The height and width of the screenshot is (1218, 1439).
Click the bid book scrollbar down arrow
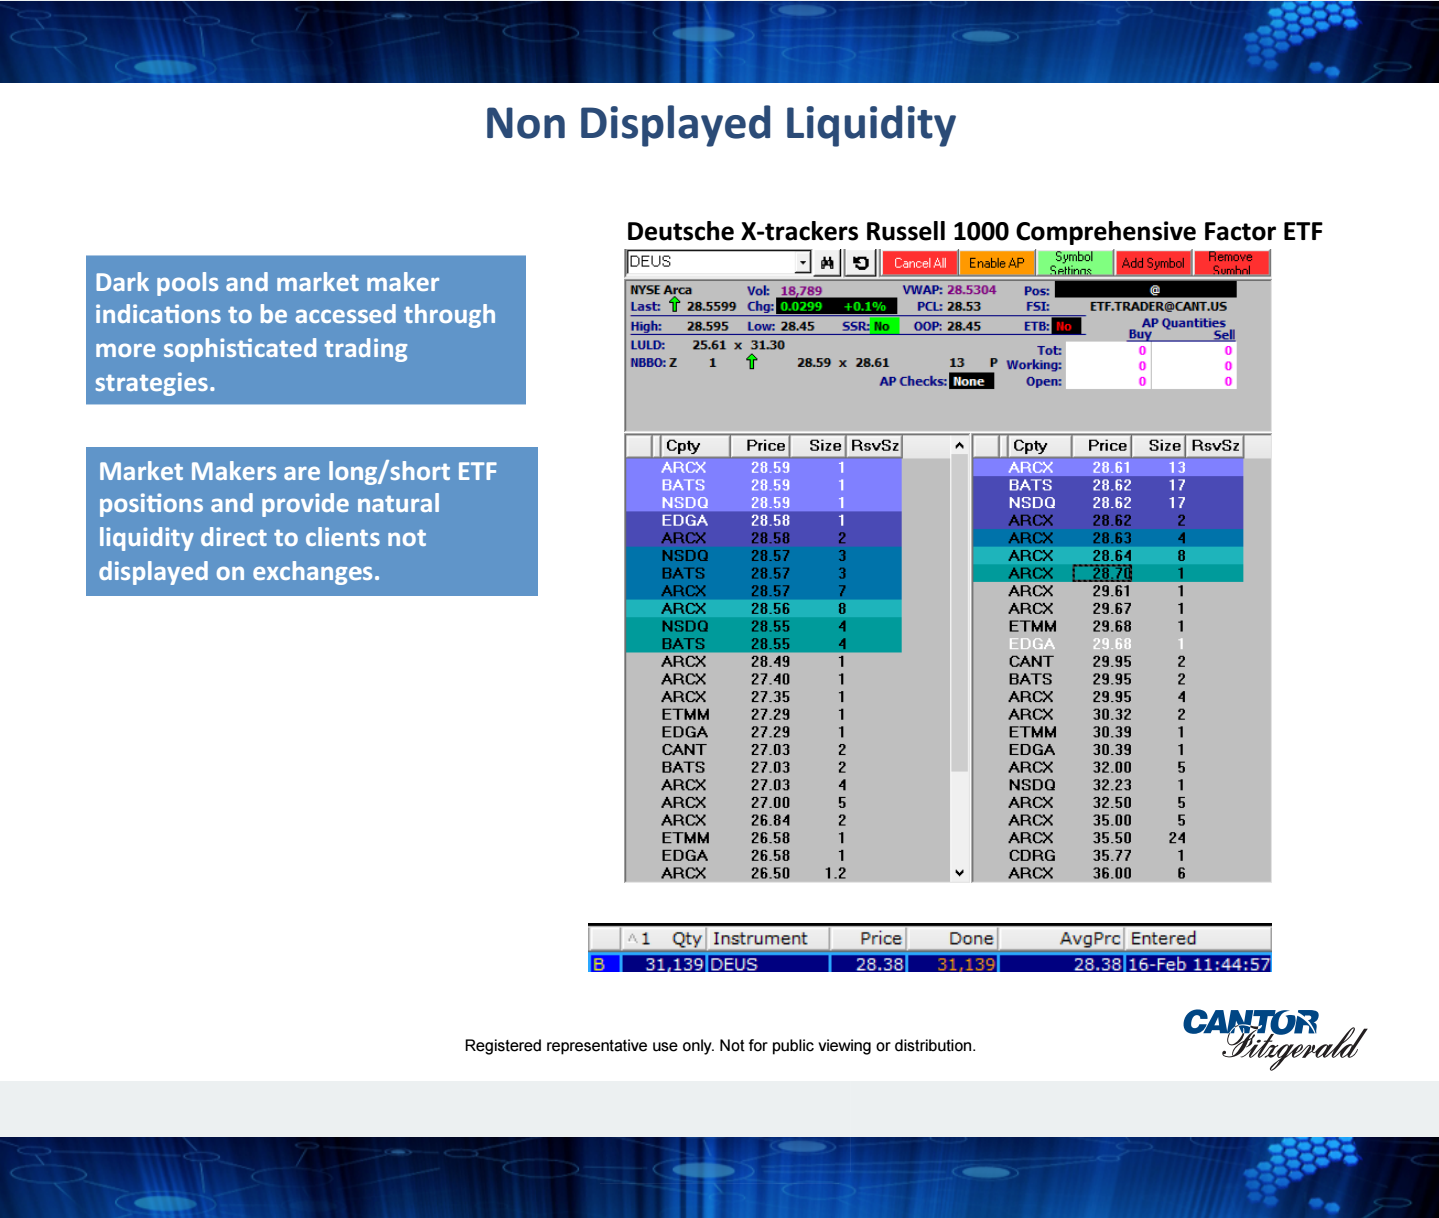(959, 873)
